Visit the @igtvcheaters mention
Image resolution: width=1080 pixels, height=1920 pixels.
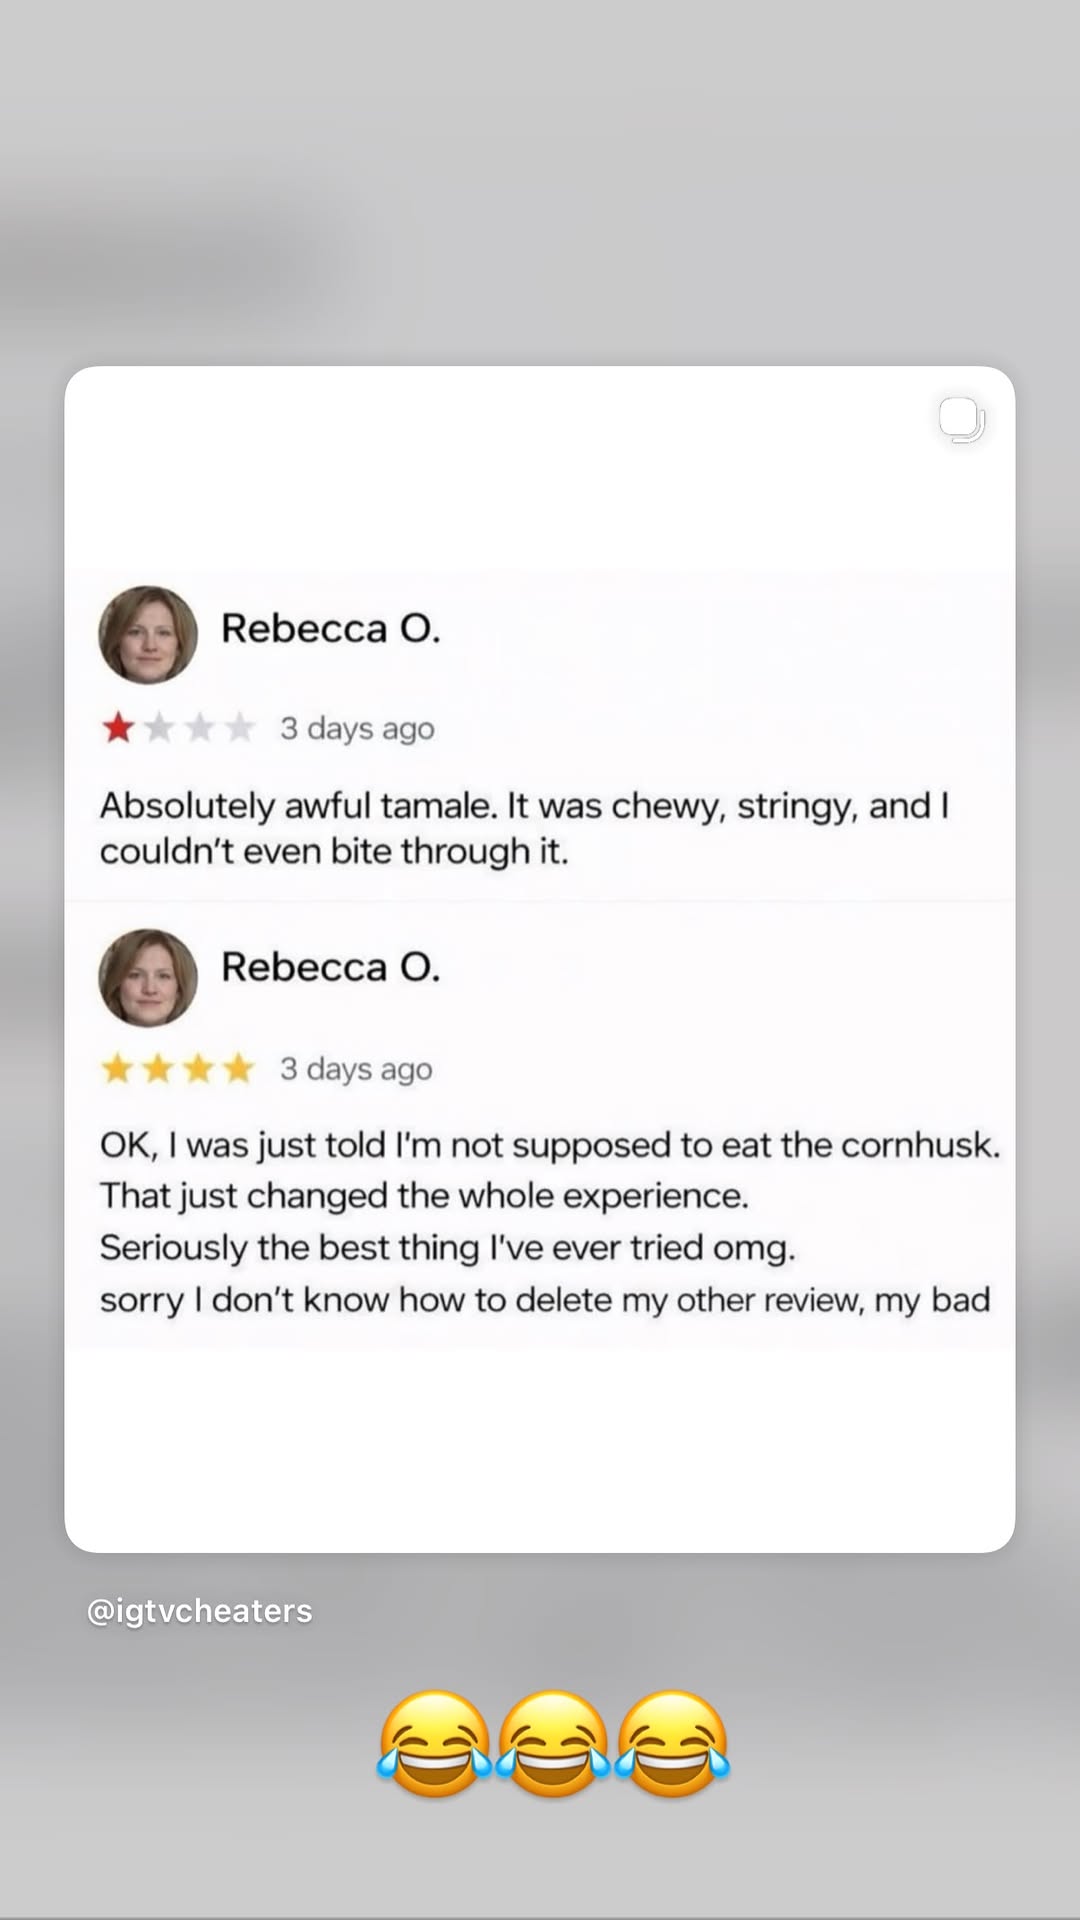click(x=200, y=1611)
